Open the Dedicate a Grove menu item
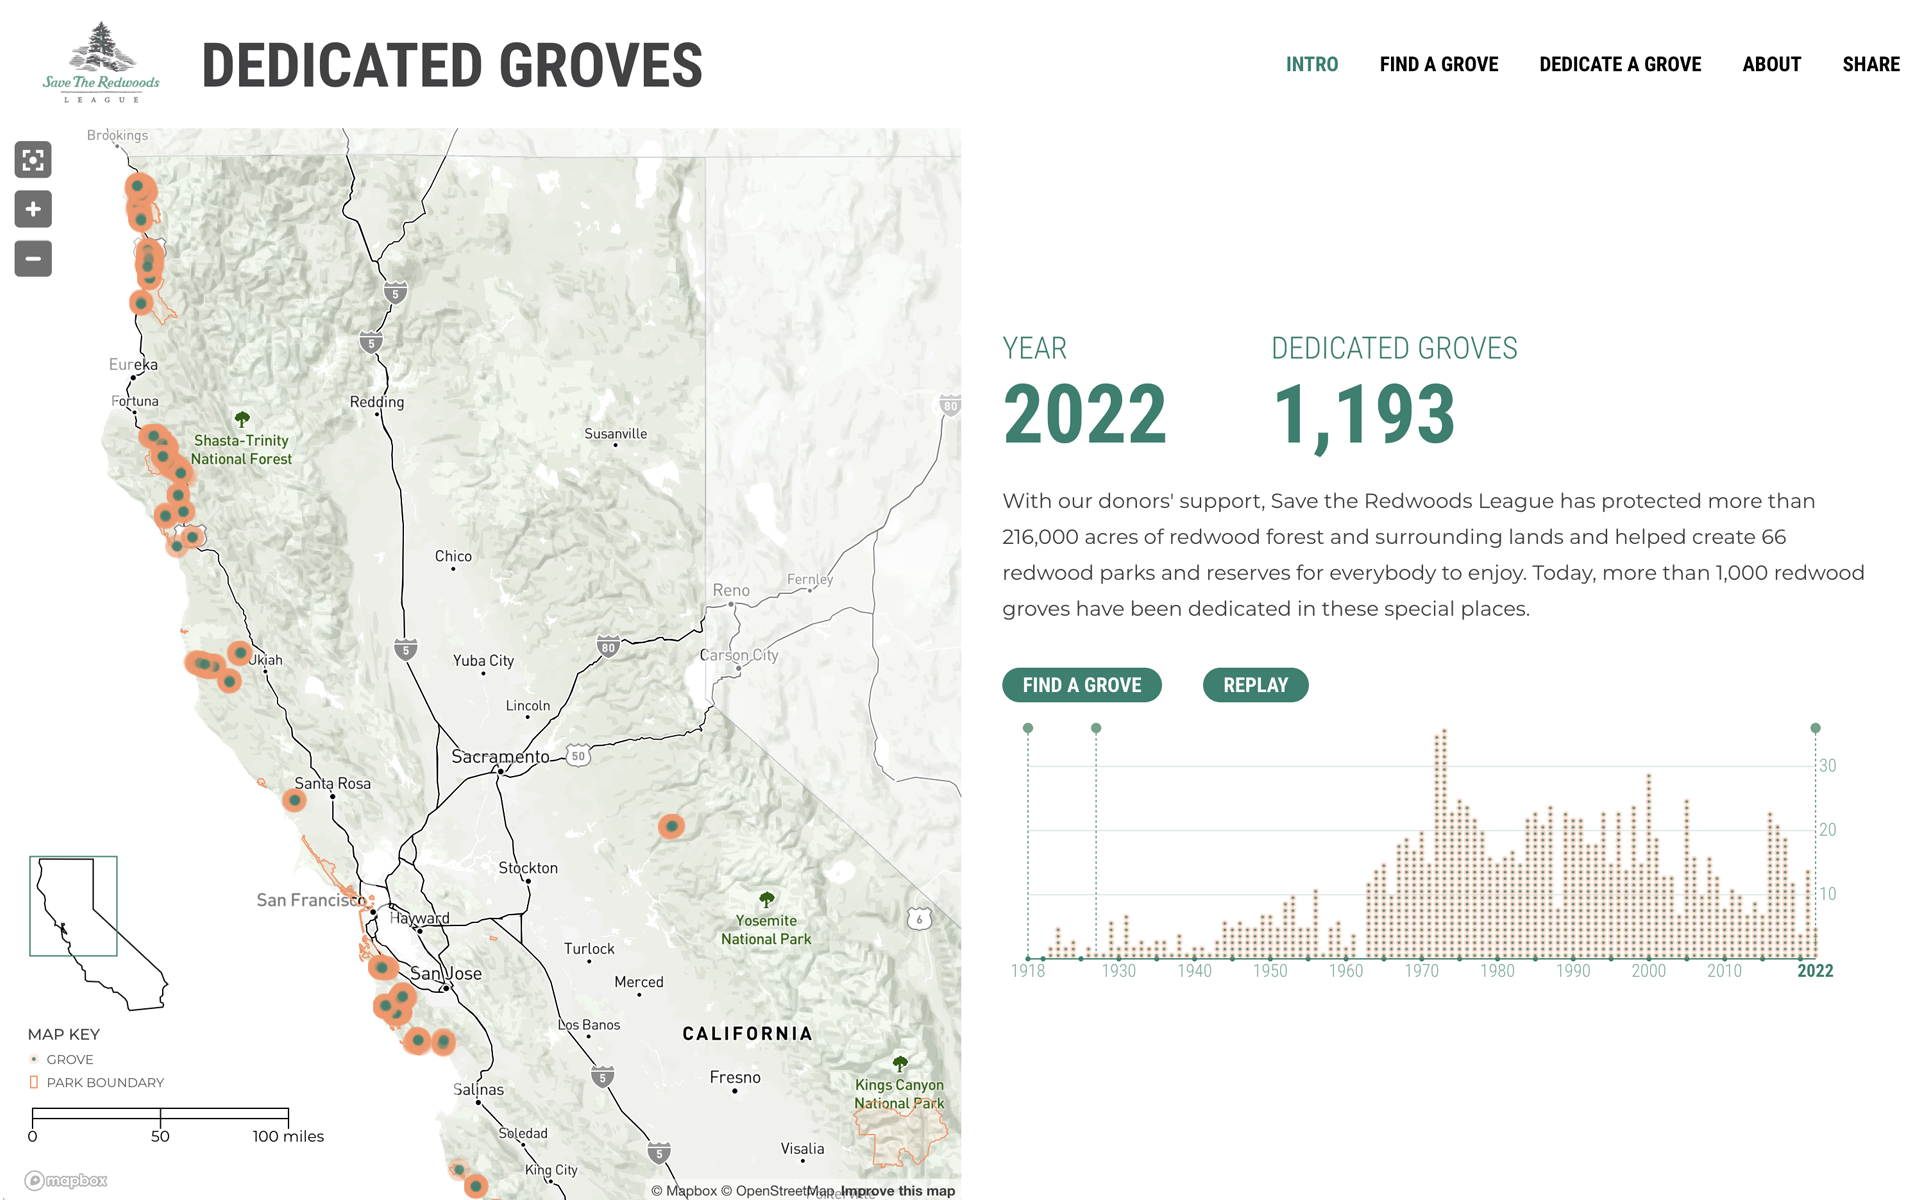The image size is (1920, 1200). (x=1620, y=64)
